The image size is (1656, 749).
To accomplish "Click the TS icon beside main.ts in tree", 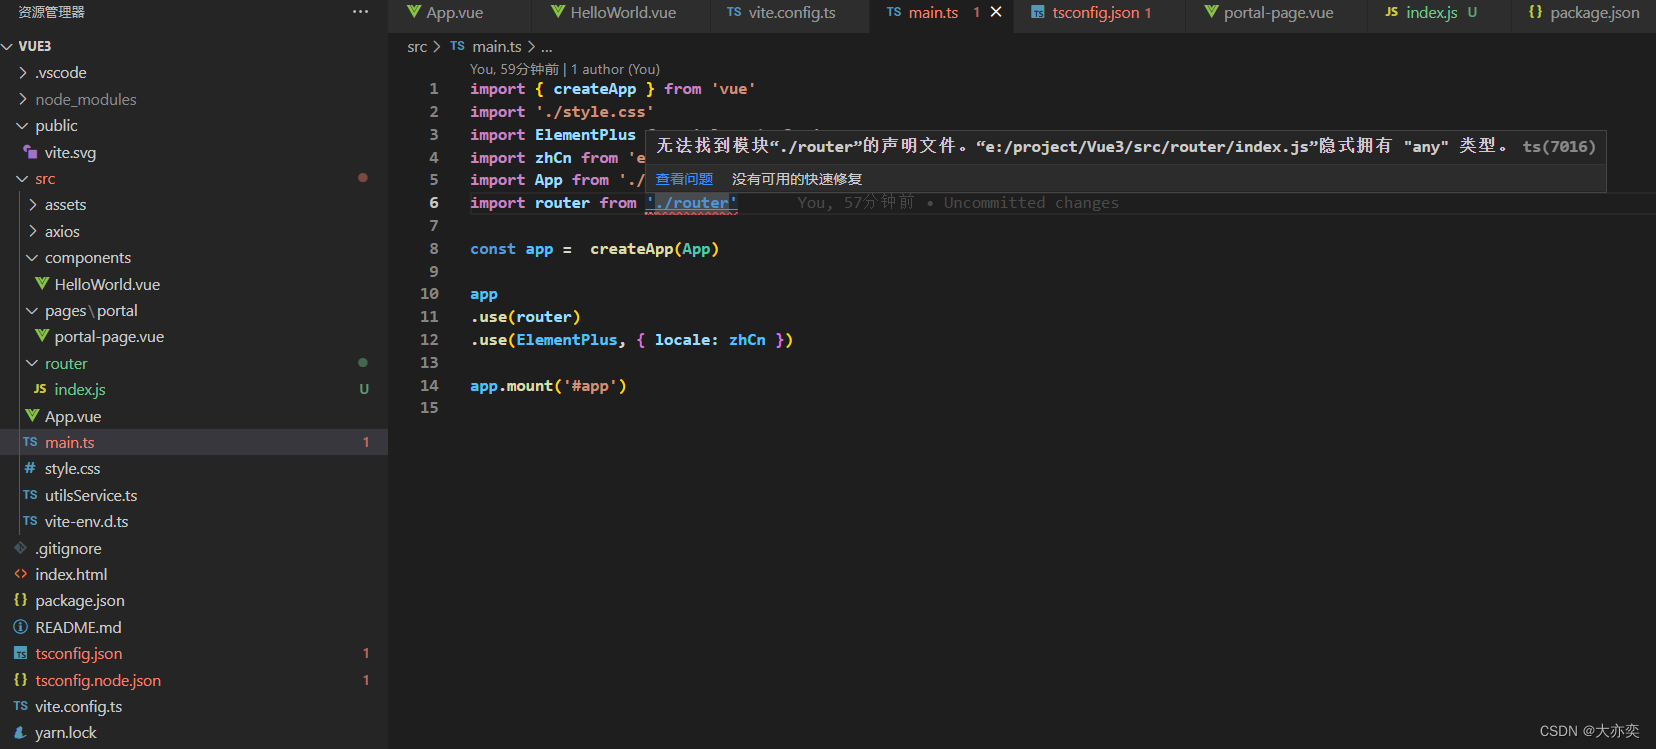I will [30, 442].
